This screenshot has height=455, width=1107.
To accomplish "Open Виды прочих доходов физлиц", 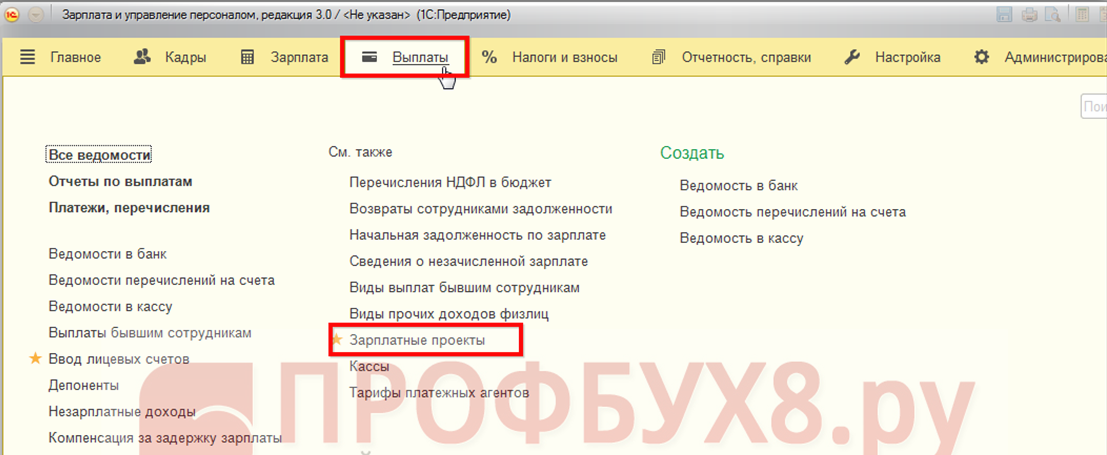I will point(449,314).
